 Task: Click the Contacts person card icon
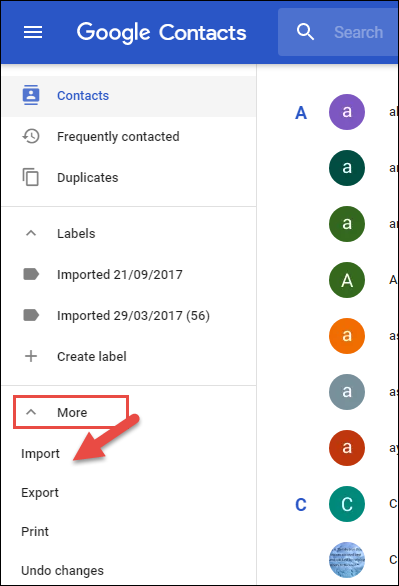click(31, 95)
